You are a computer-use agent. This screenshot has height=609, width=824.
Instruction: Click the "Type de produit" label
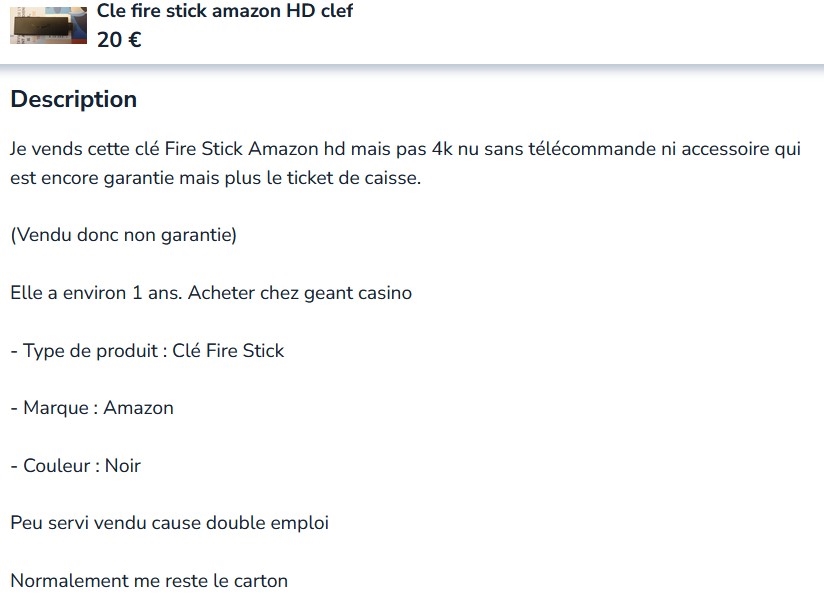[88, 351]
